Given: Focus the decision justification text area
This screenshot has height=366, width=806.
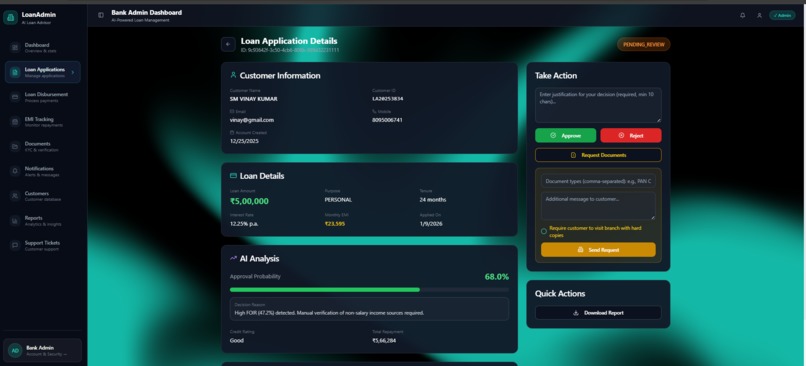Looking at the screenshot, I should pyautogui.click(x=598, y=105).
